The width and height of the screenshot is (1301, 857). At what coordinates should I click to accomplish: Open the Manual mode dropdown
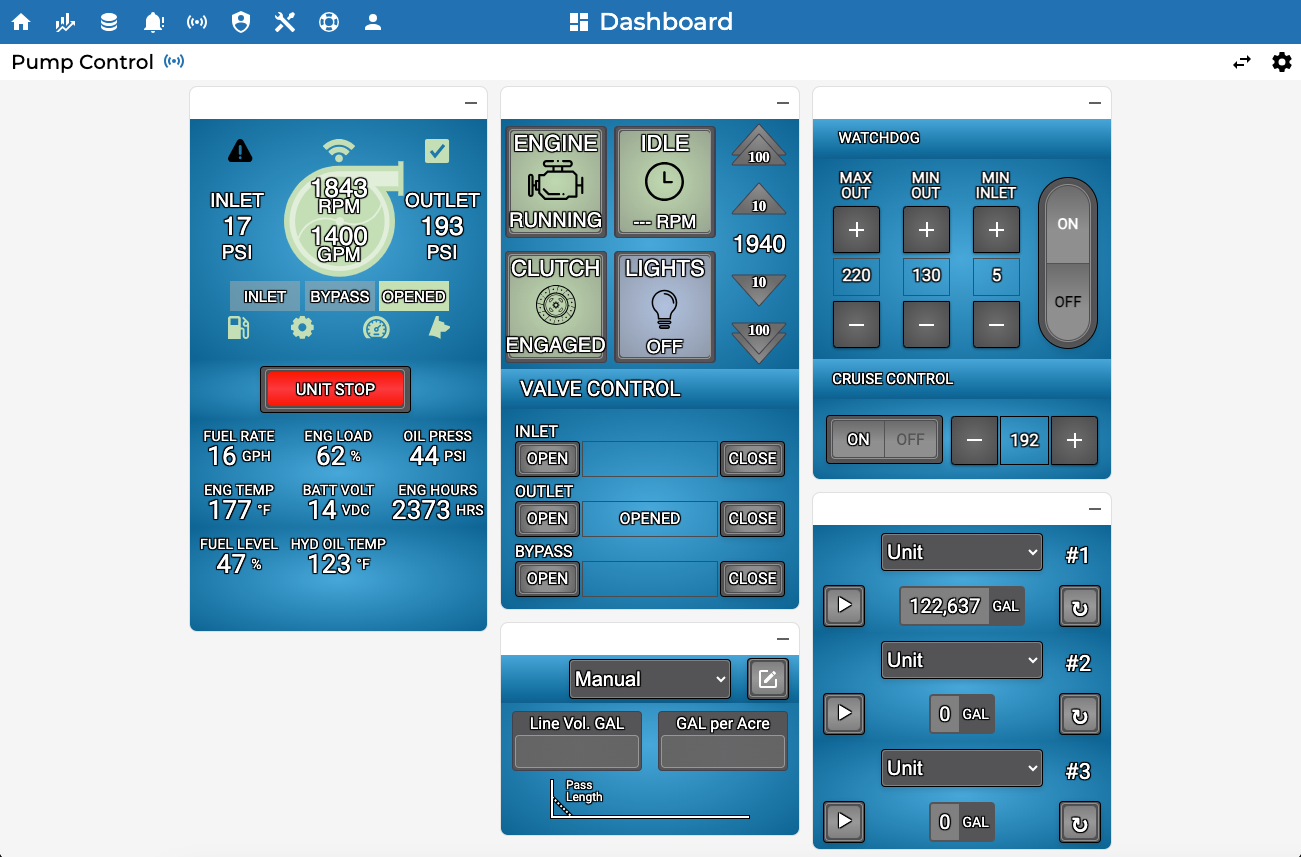point(651,679)
